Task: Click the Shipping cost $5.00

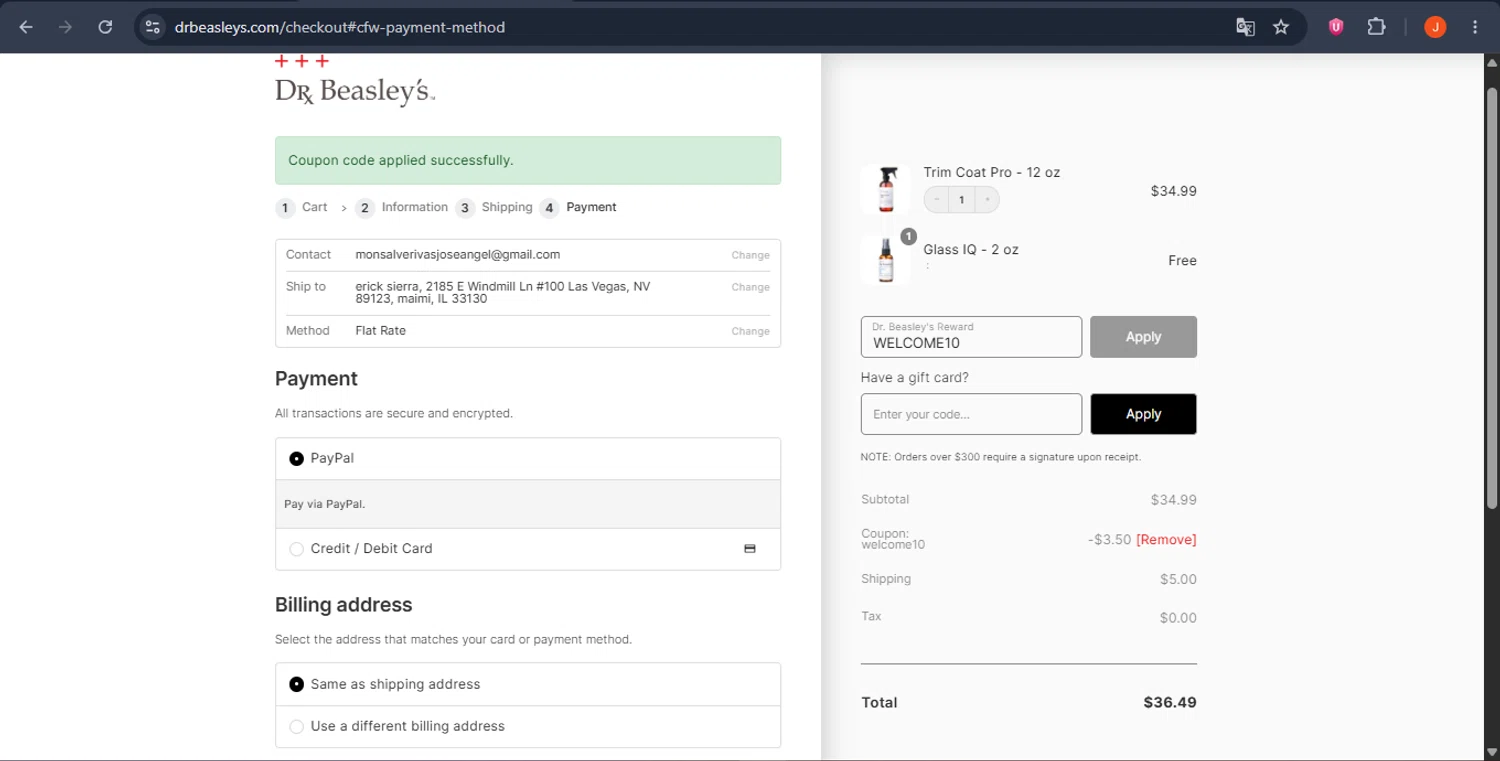Action: (x=1178, y=579)
